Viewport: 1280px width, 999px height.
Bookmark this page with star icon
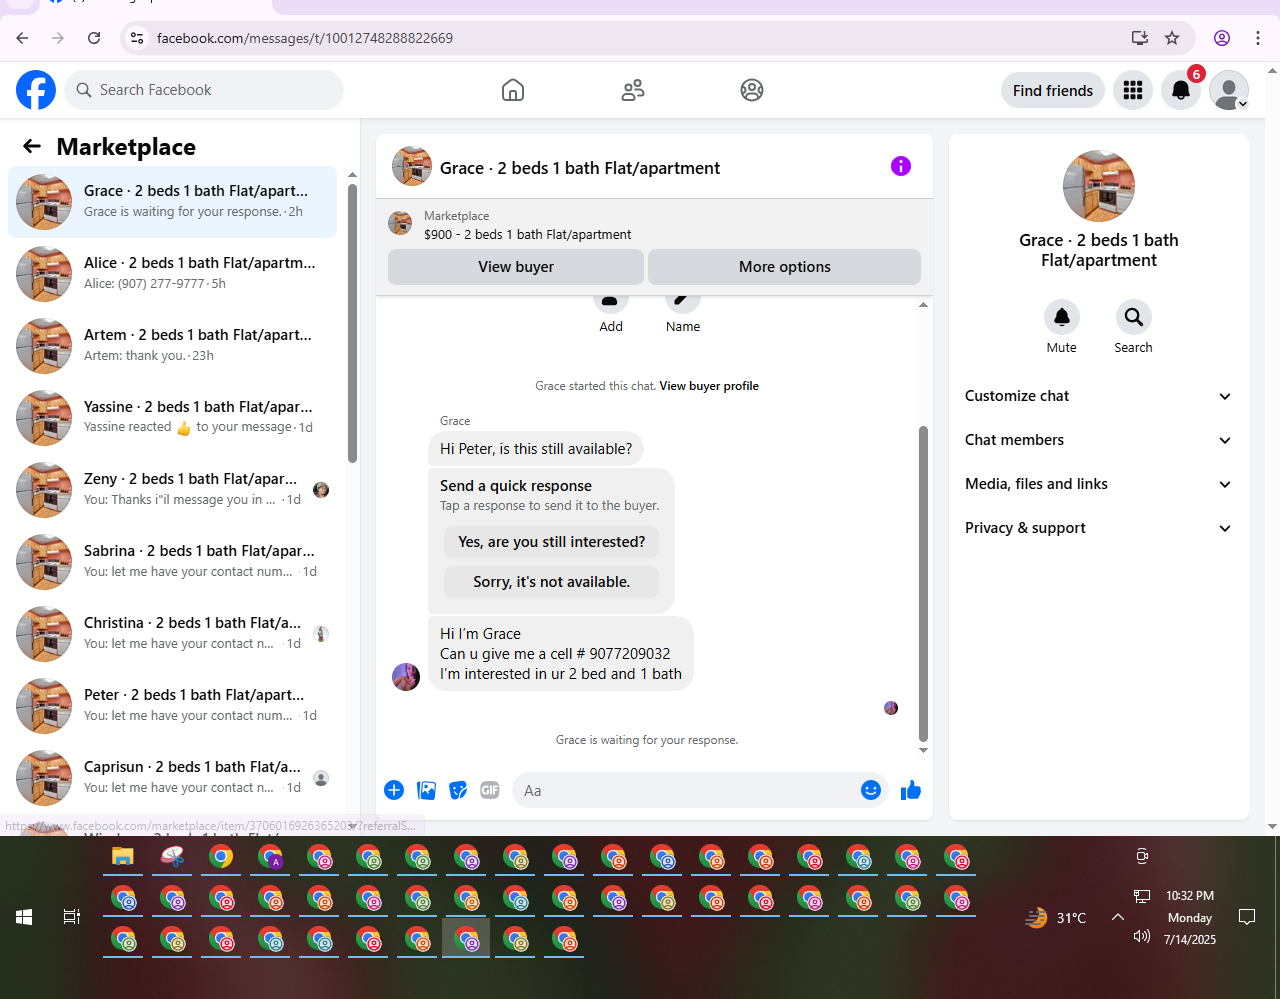click(x=1172, y=38)
